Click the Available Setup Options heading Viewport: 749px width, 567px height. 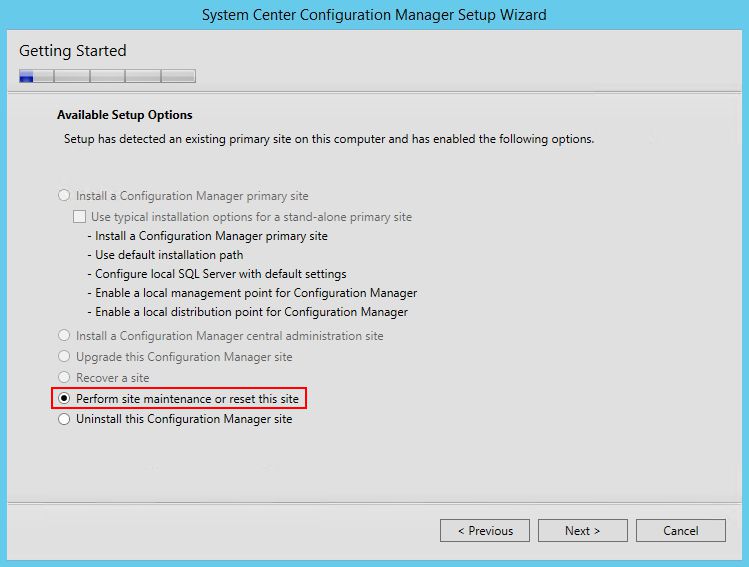125,115
